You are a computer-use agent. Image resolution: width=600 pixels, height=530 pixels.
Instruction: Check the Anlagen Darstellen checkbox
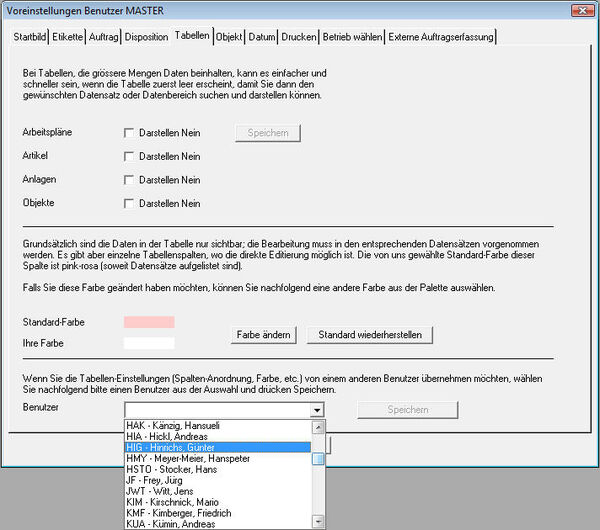129,180
